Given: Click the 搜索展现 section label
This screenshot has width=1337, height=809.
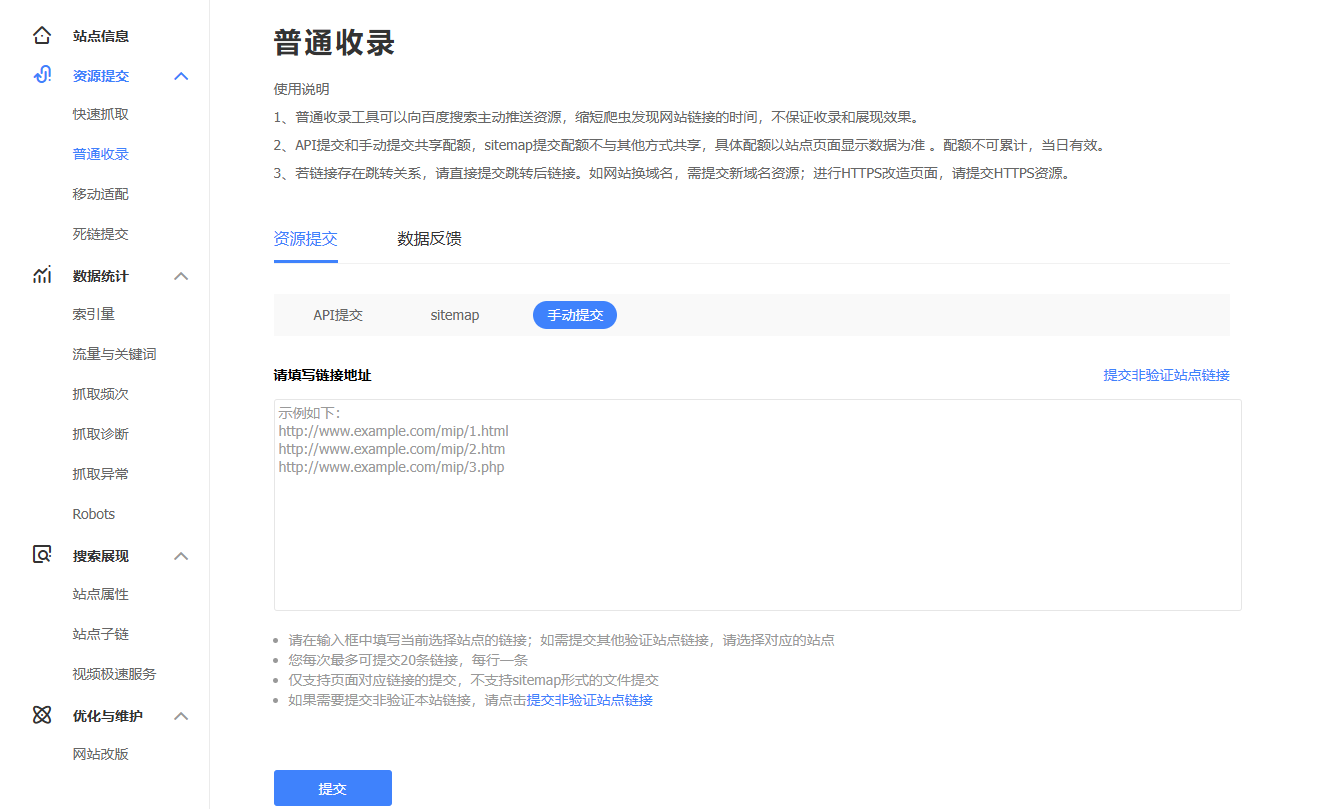Looking at the screenshot, I should (101, 556).
